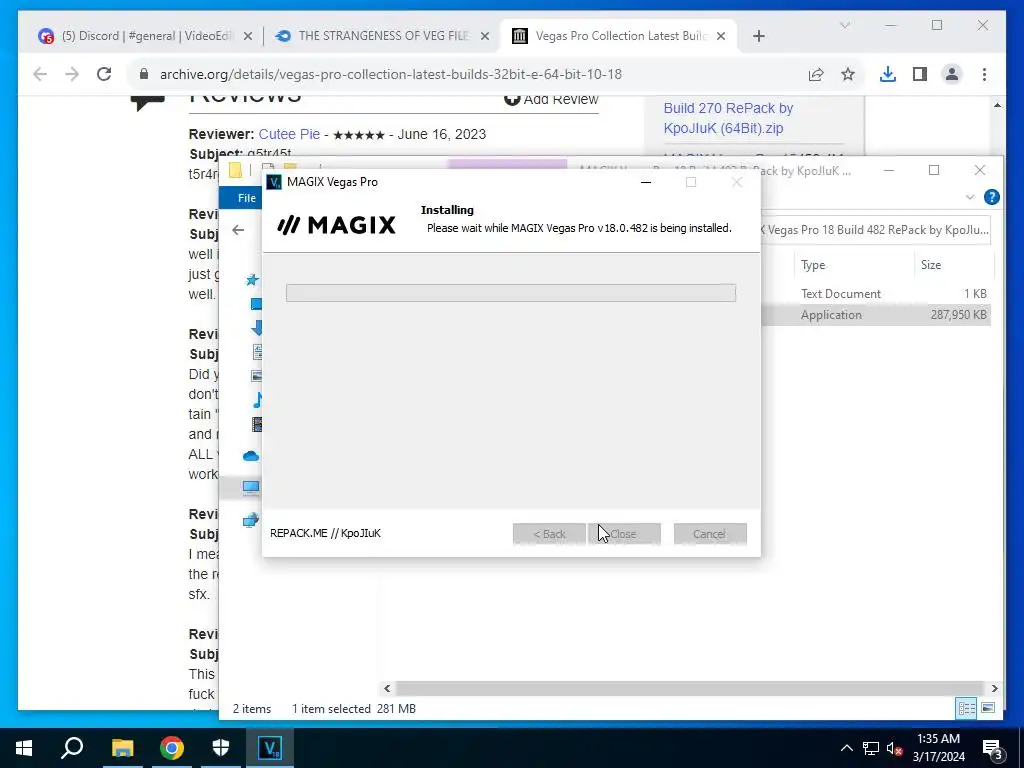This screenshot has width=1024, height=768.
Task: Click the Explorer address bar path
Action: coord(875,230)
